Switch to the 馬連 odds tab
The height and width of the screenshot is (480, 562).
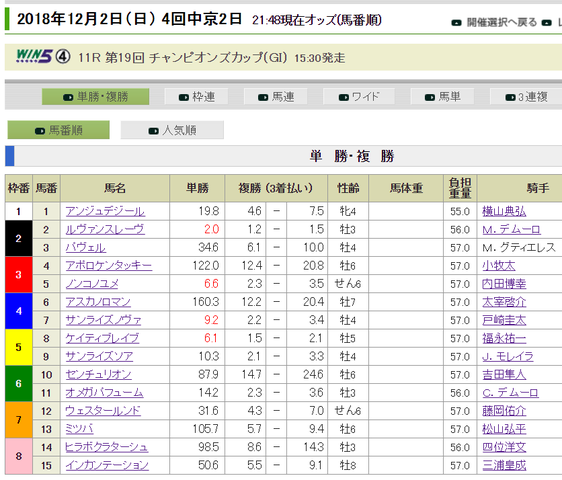[x=275, y=97]
